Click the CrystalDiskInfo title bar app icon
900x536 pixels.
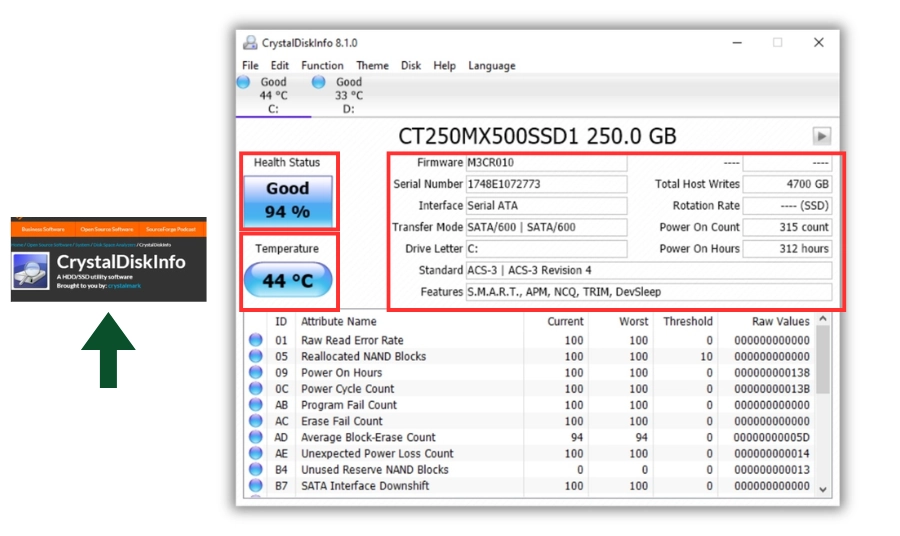click(250, 42)
